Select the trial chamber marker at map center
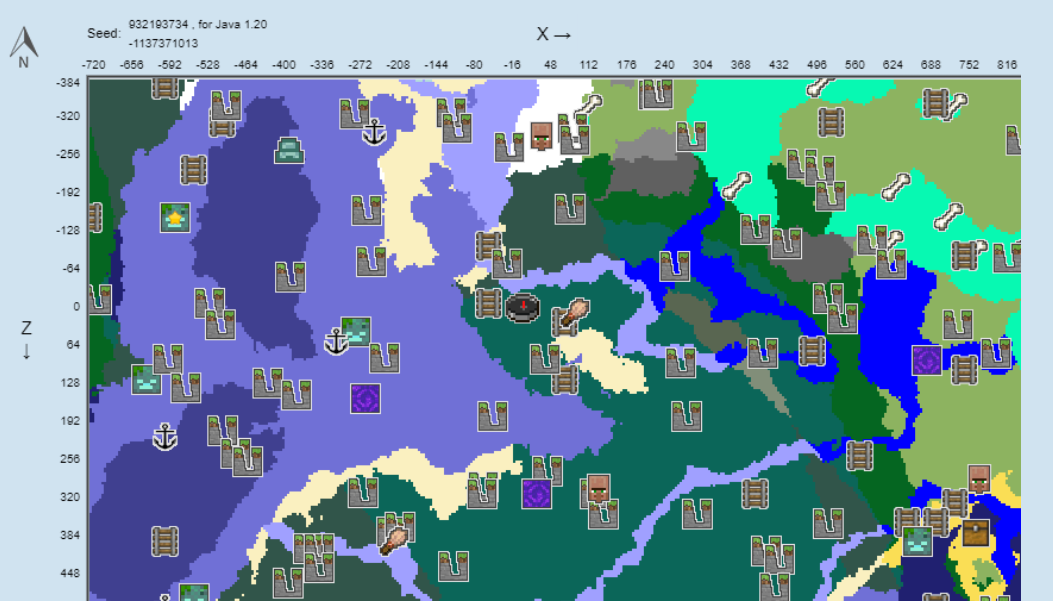 pos(523,307)
